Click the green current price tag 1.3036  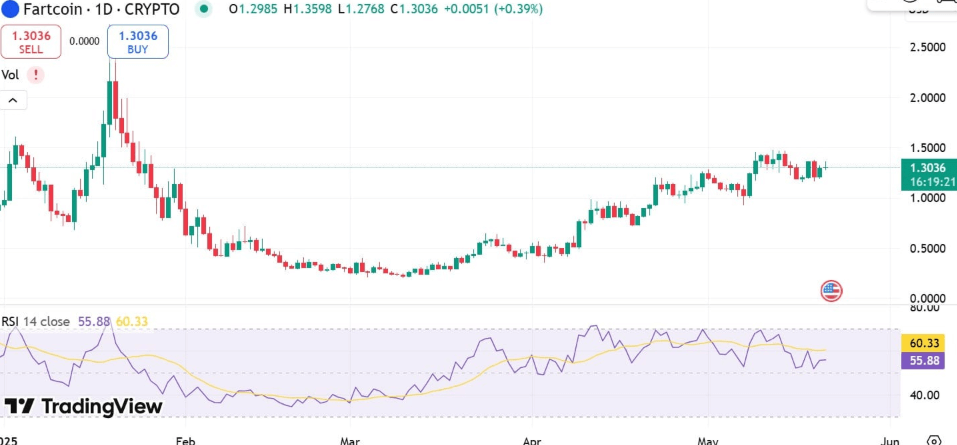928,175
